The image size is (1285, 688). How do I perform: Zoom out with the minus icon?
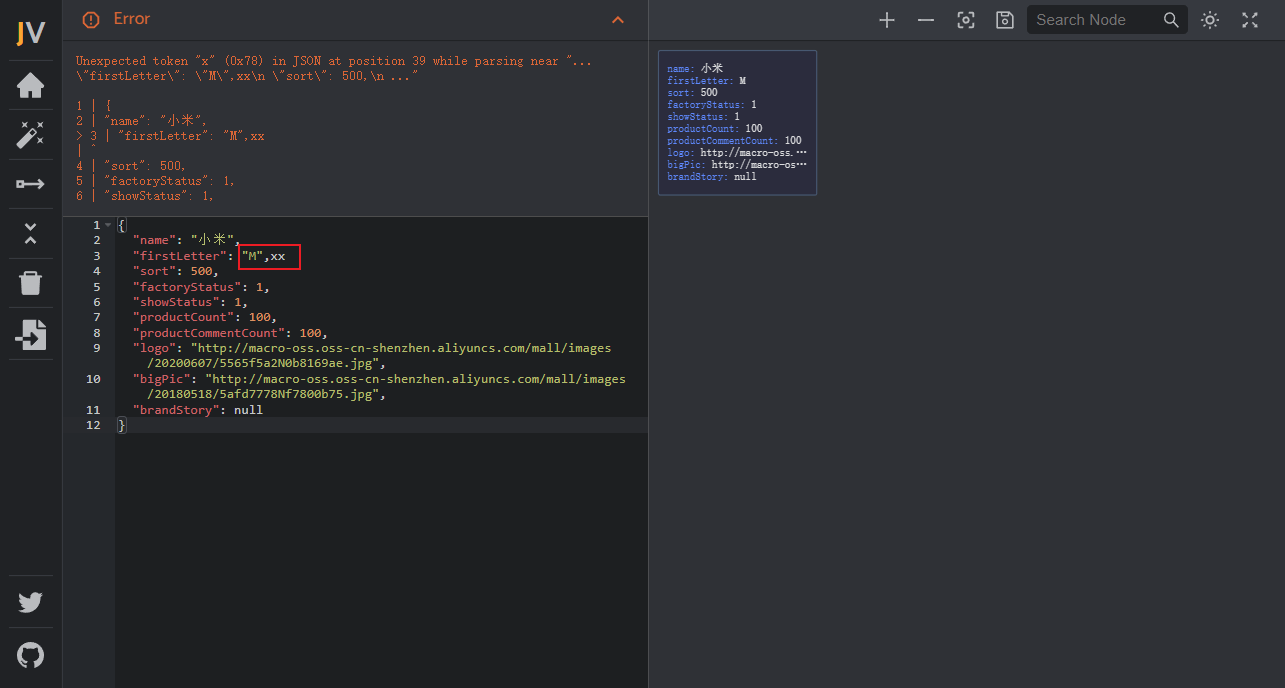click(926, 20)
